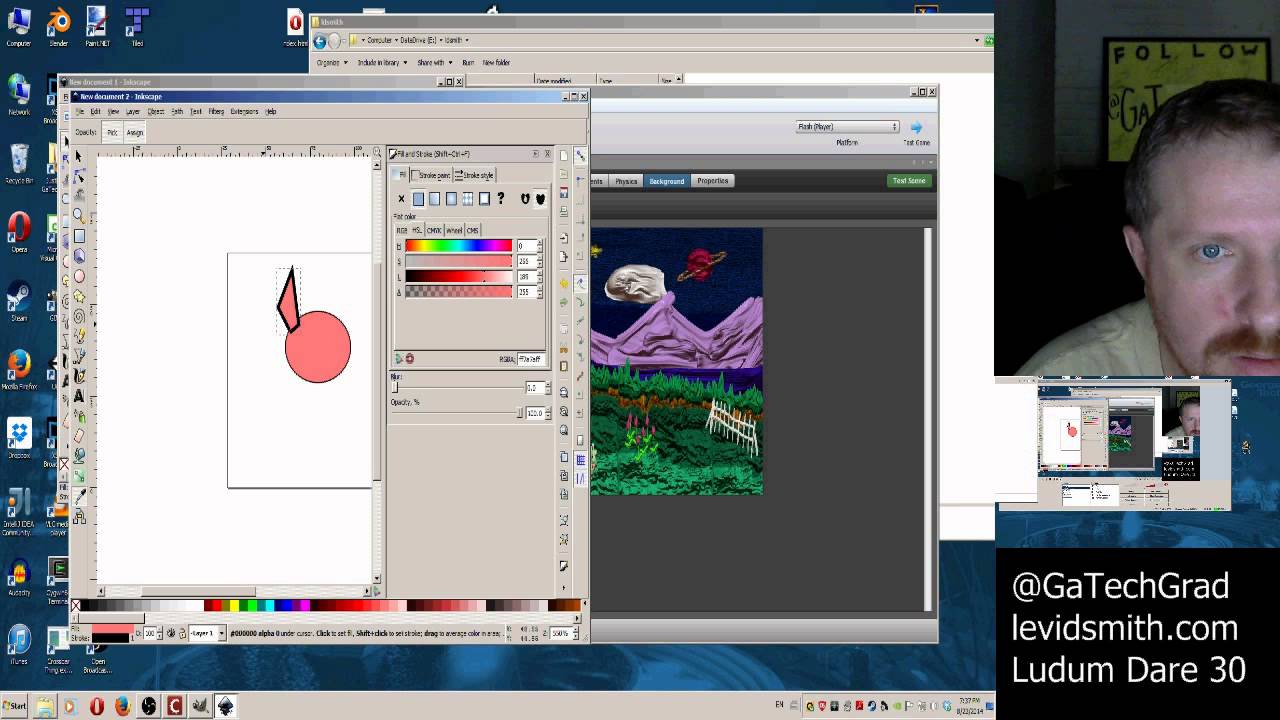Choose Swatch fill type
This screenshot has height=720, width=1280.
click(484, 199)
